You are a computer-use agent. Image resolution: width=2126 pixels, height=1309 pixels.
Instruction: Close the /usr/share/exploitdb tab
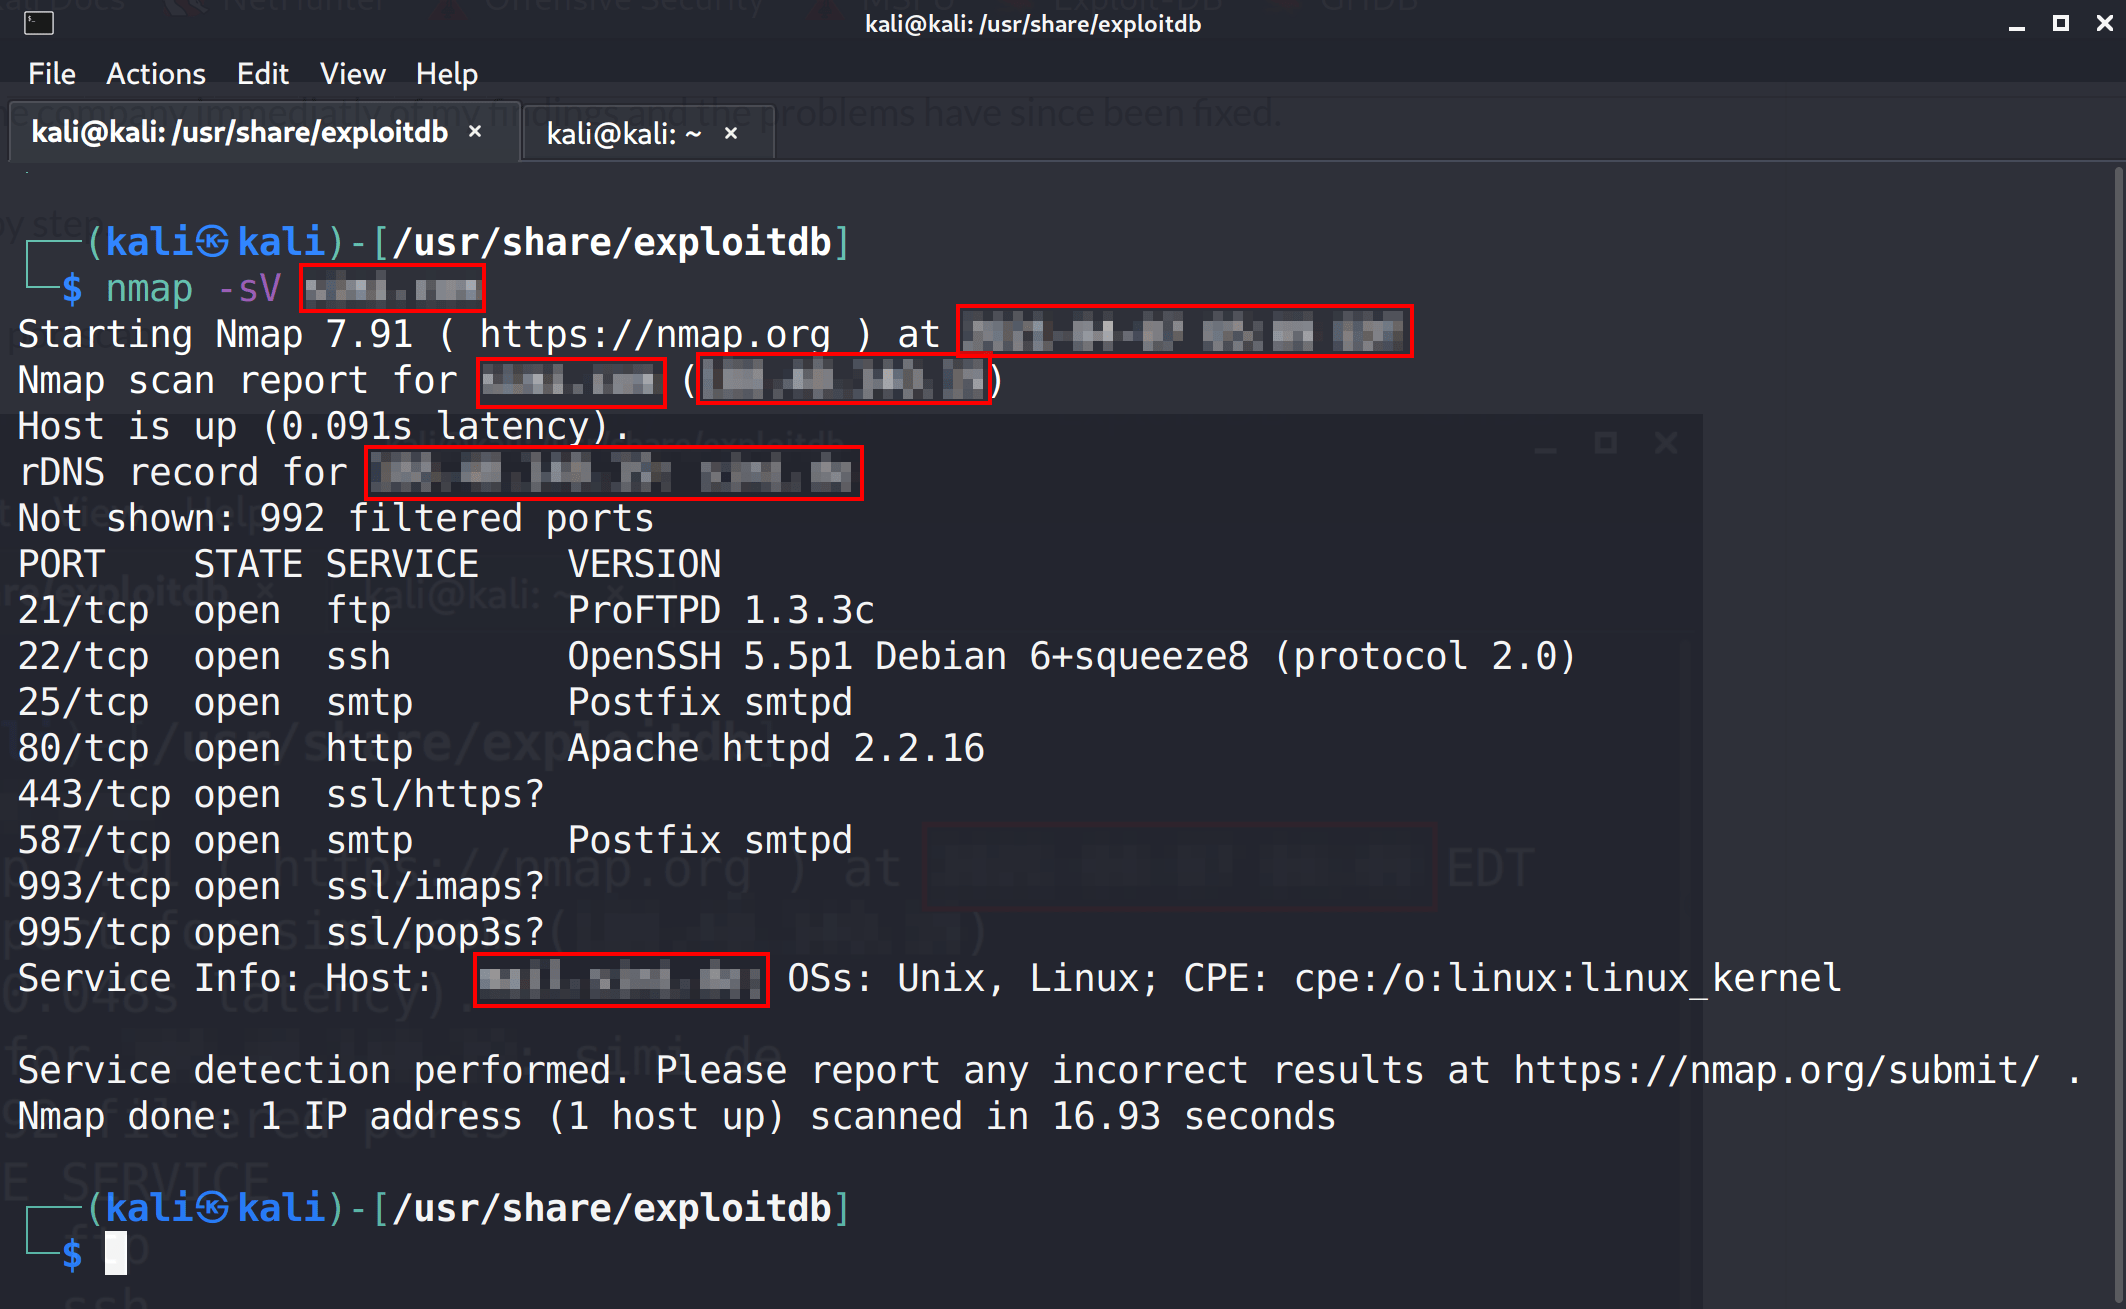click(475, 132)
